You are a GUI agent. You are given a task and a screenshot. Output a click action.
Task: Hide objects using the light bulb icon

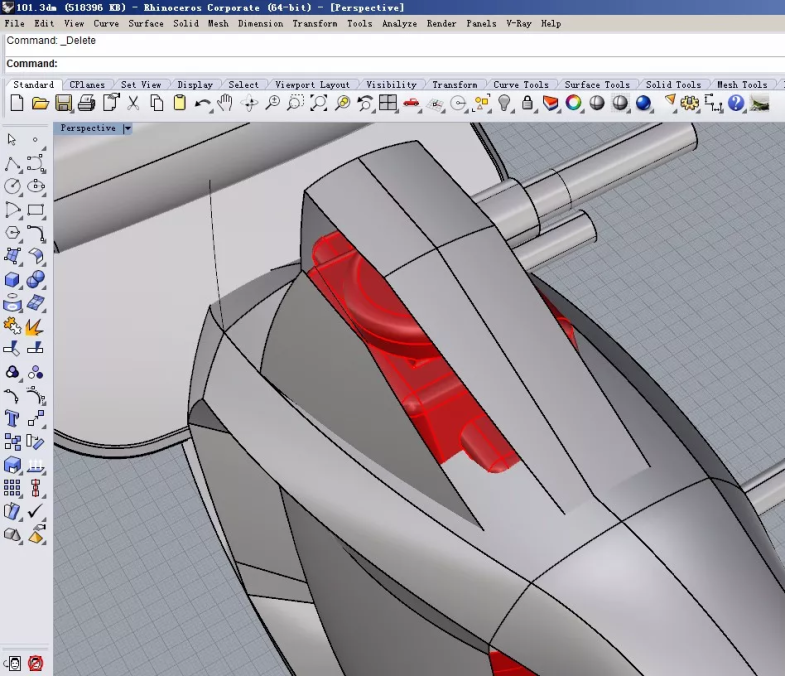point(505,103)
